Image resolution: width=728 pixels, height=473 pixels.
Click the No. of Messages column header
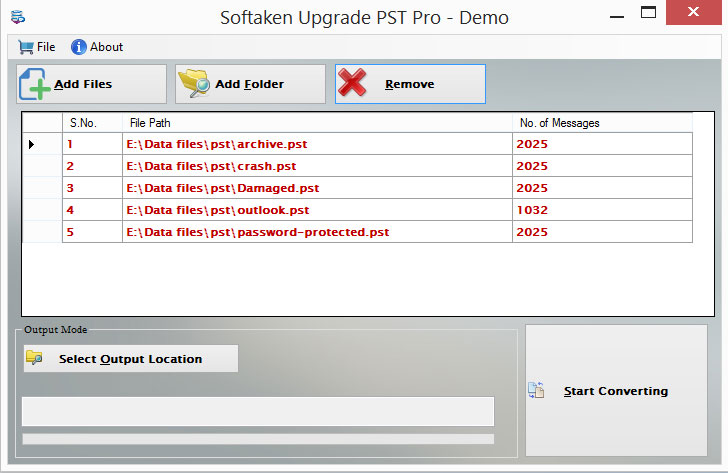602,123
